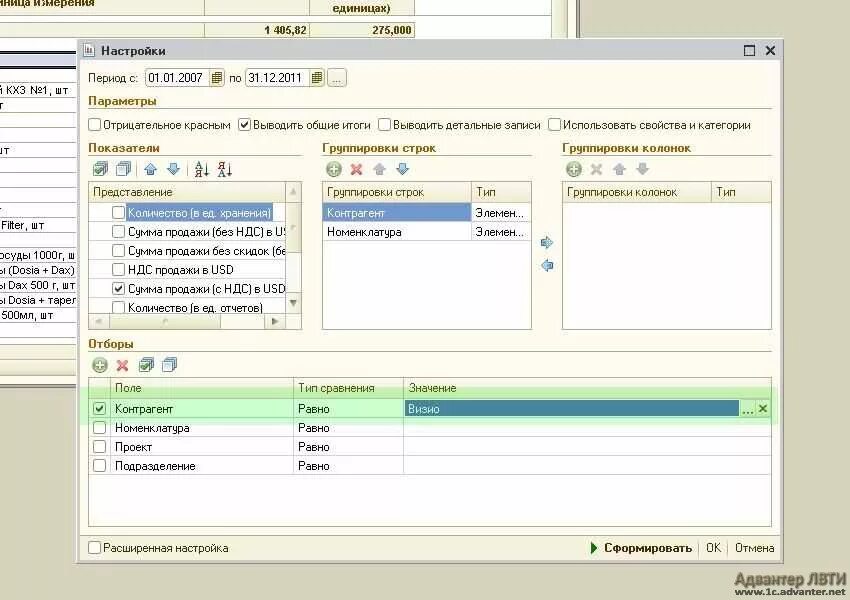
Task: Move row grouping down
Action: [402, 169]
